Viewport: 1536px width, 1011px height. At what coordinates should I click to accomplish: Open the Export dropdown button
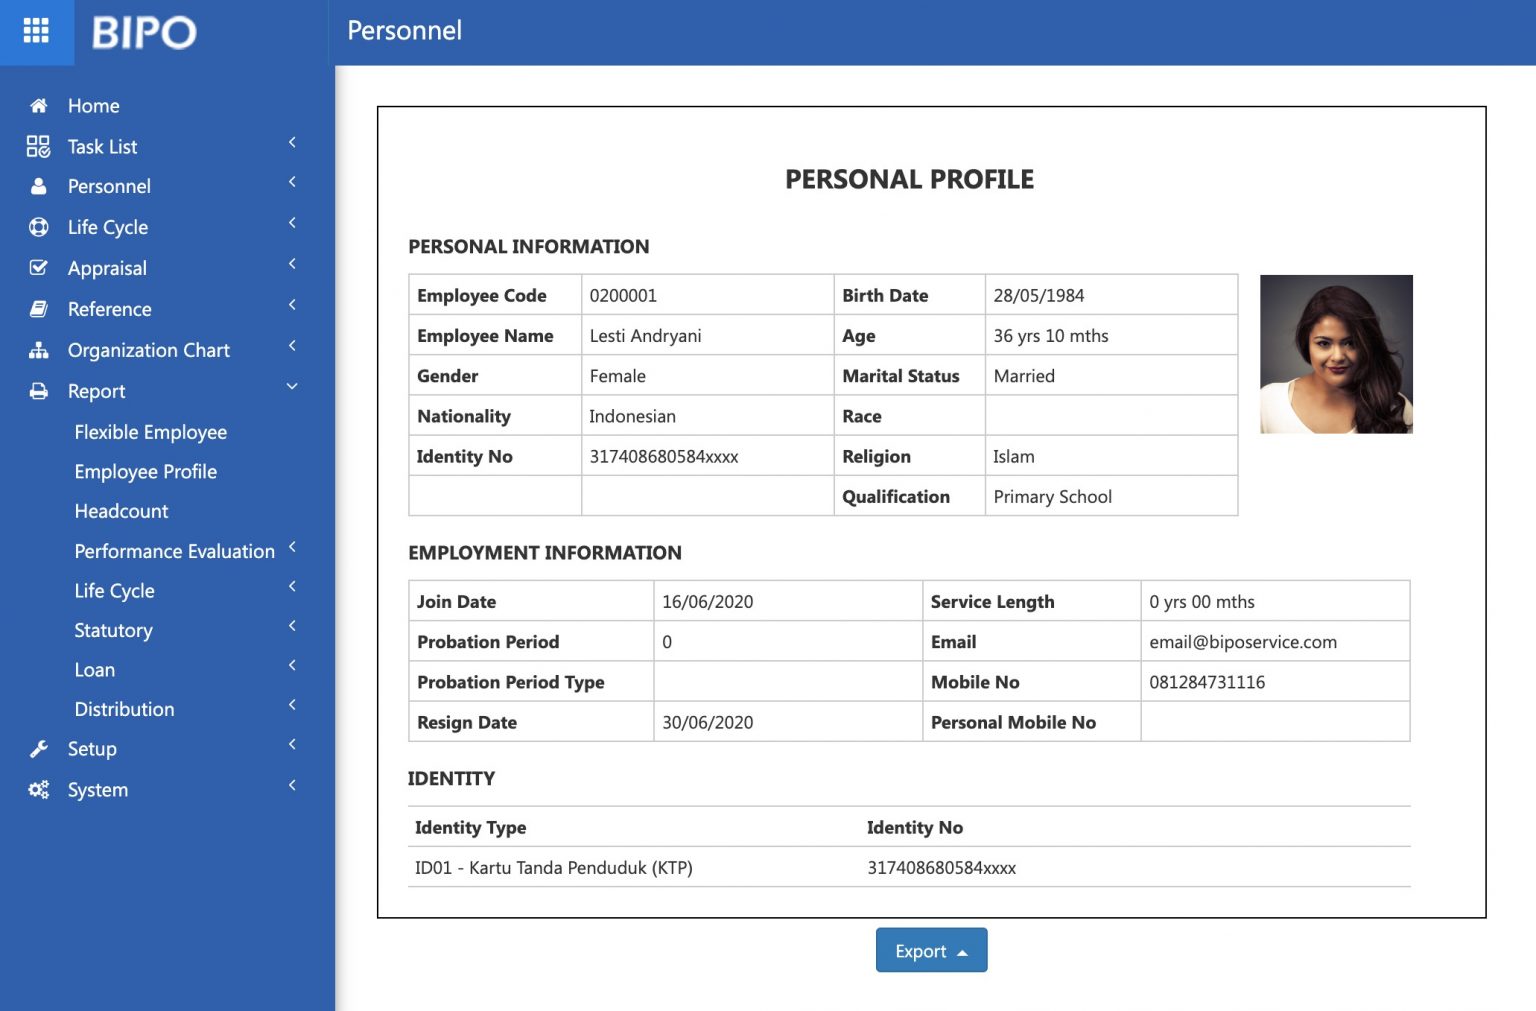(931, 951)
